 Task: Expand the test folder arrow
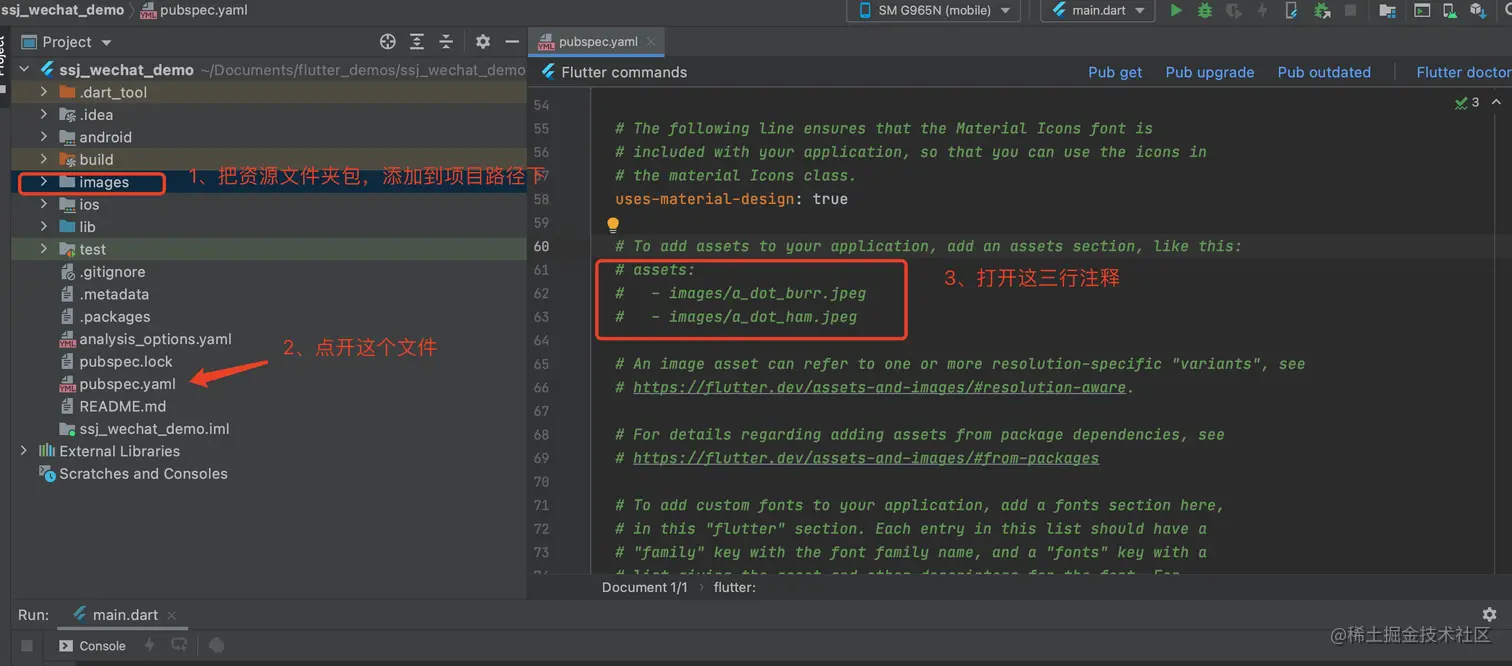(44, 249)
